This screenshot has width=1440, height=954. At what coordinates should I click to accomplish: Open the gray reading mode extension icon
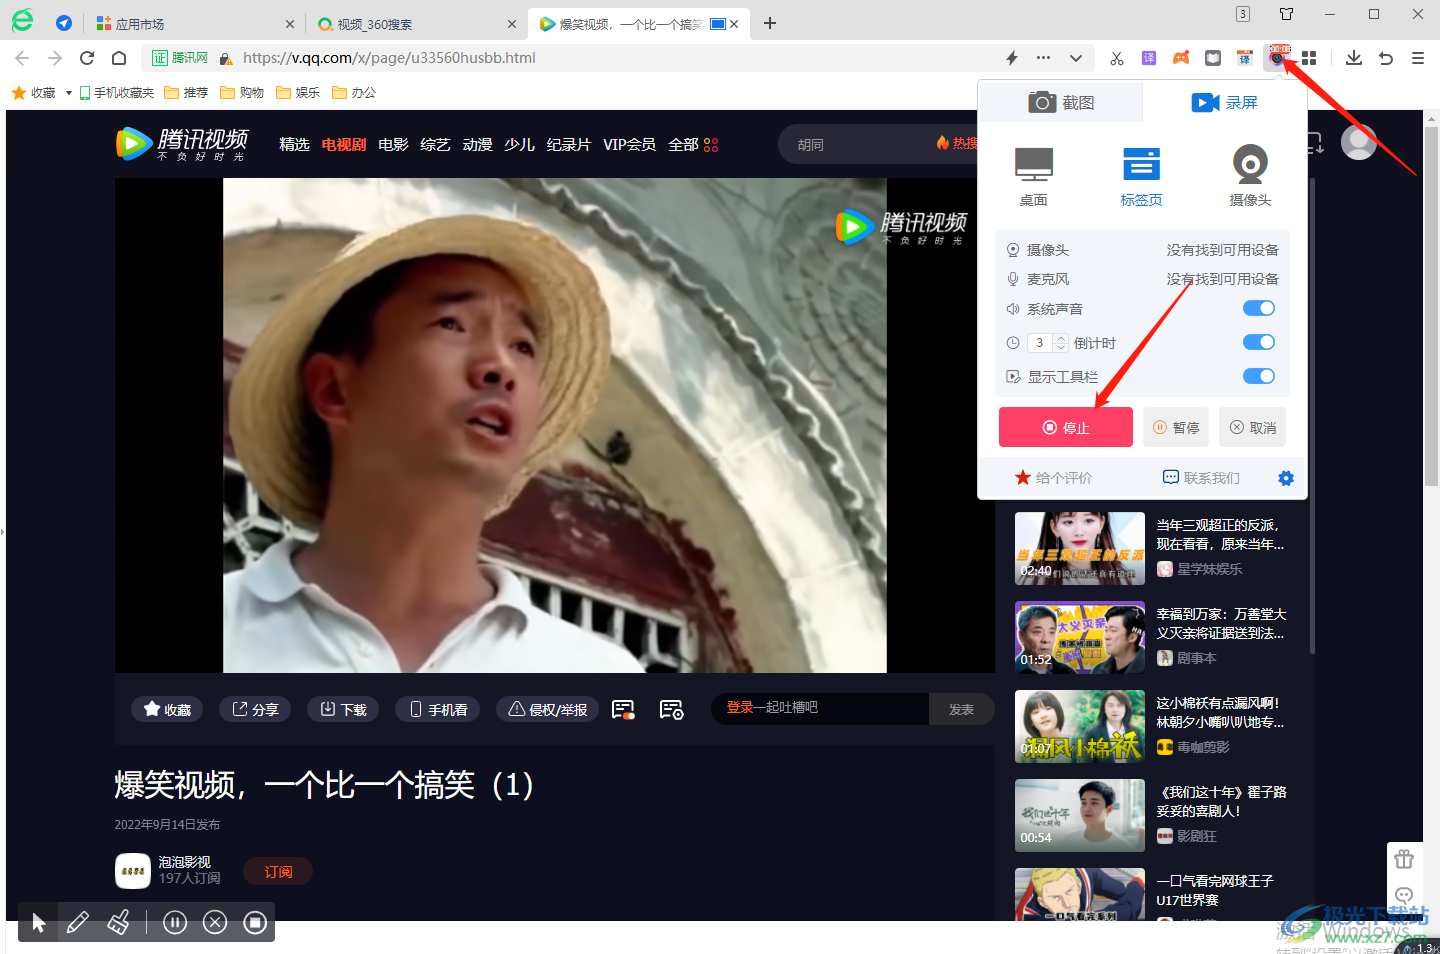(1213, 58)
